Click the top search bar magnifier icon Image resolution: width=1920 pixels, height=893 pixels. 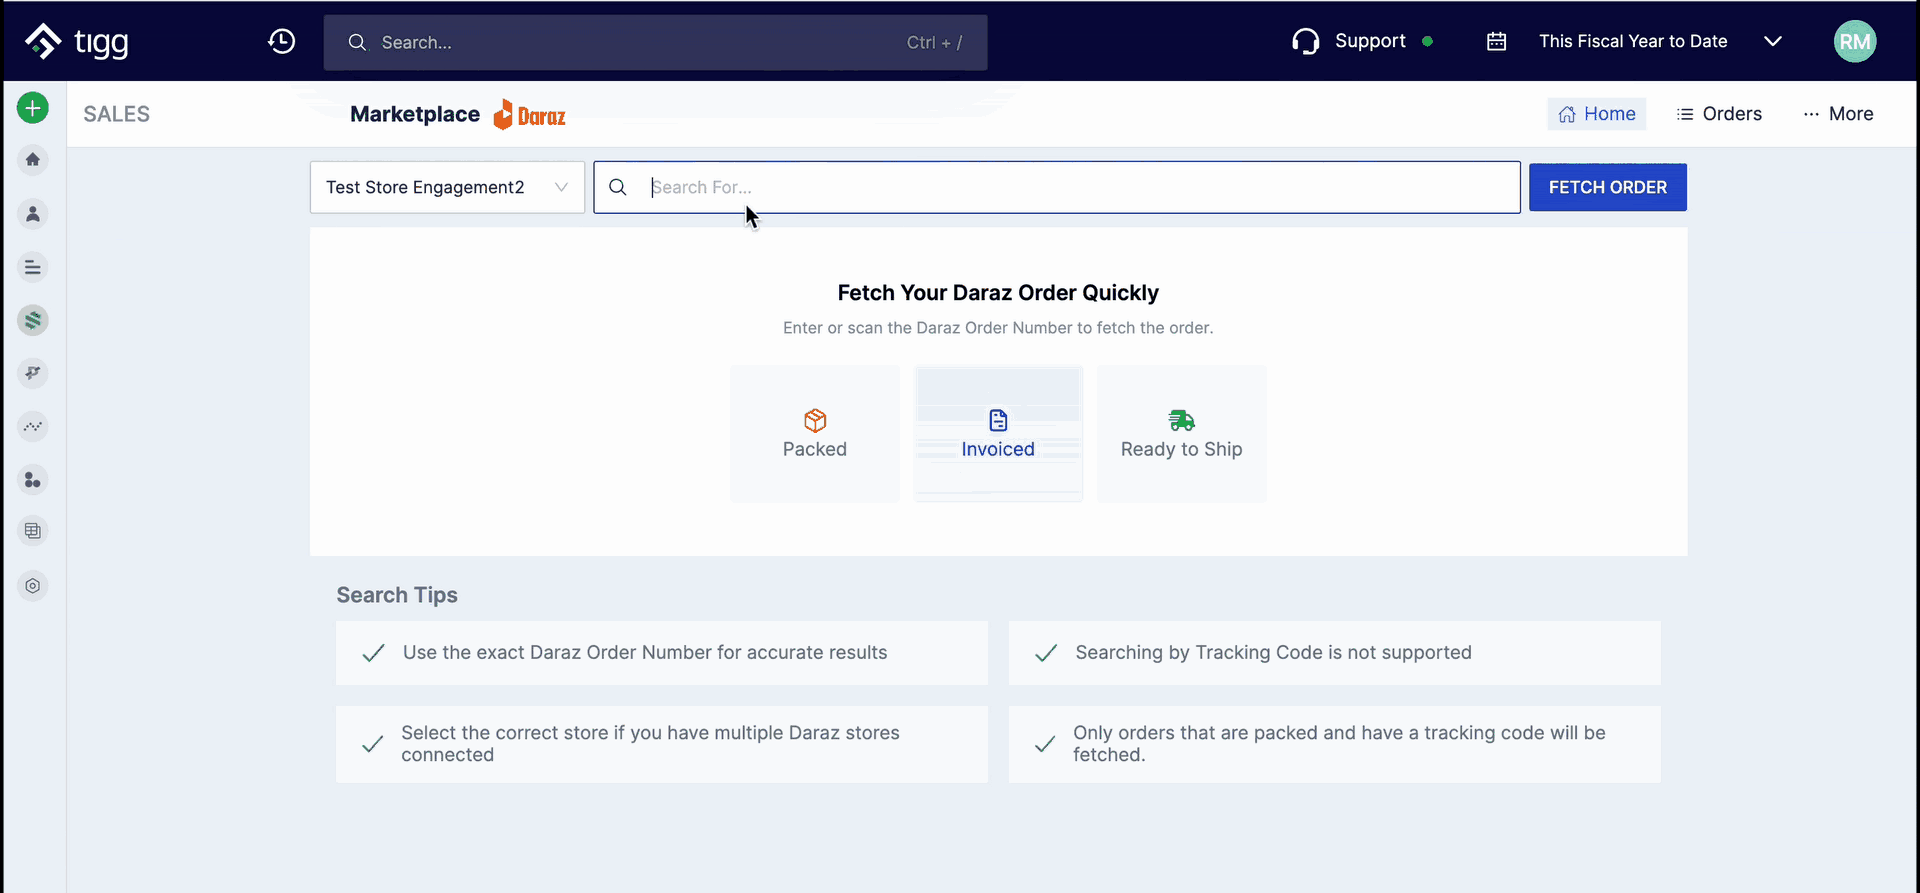tap(357, 42)
